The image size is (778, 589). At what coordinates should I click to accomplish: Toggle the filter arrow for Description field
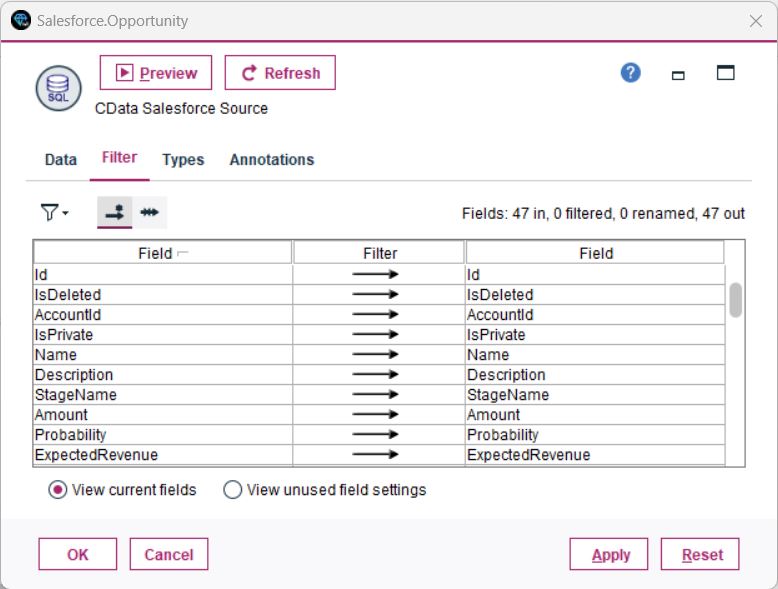tap(378, 375)
